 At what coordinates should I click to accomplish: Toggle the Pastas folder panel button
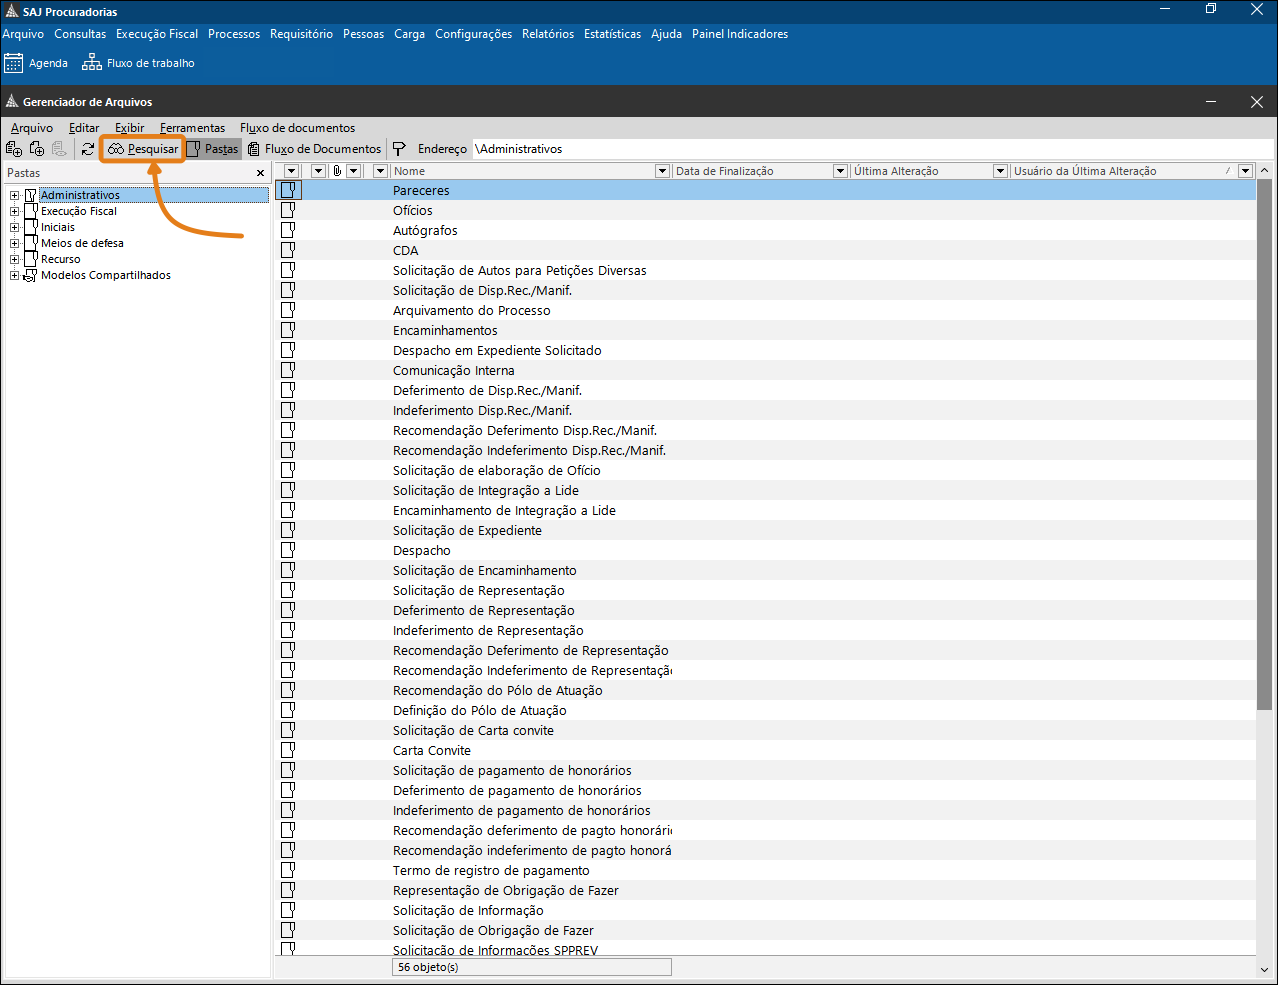213,149
